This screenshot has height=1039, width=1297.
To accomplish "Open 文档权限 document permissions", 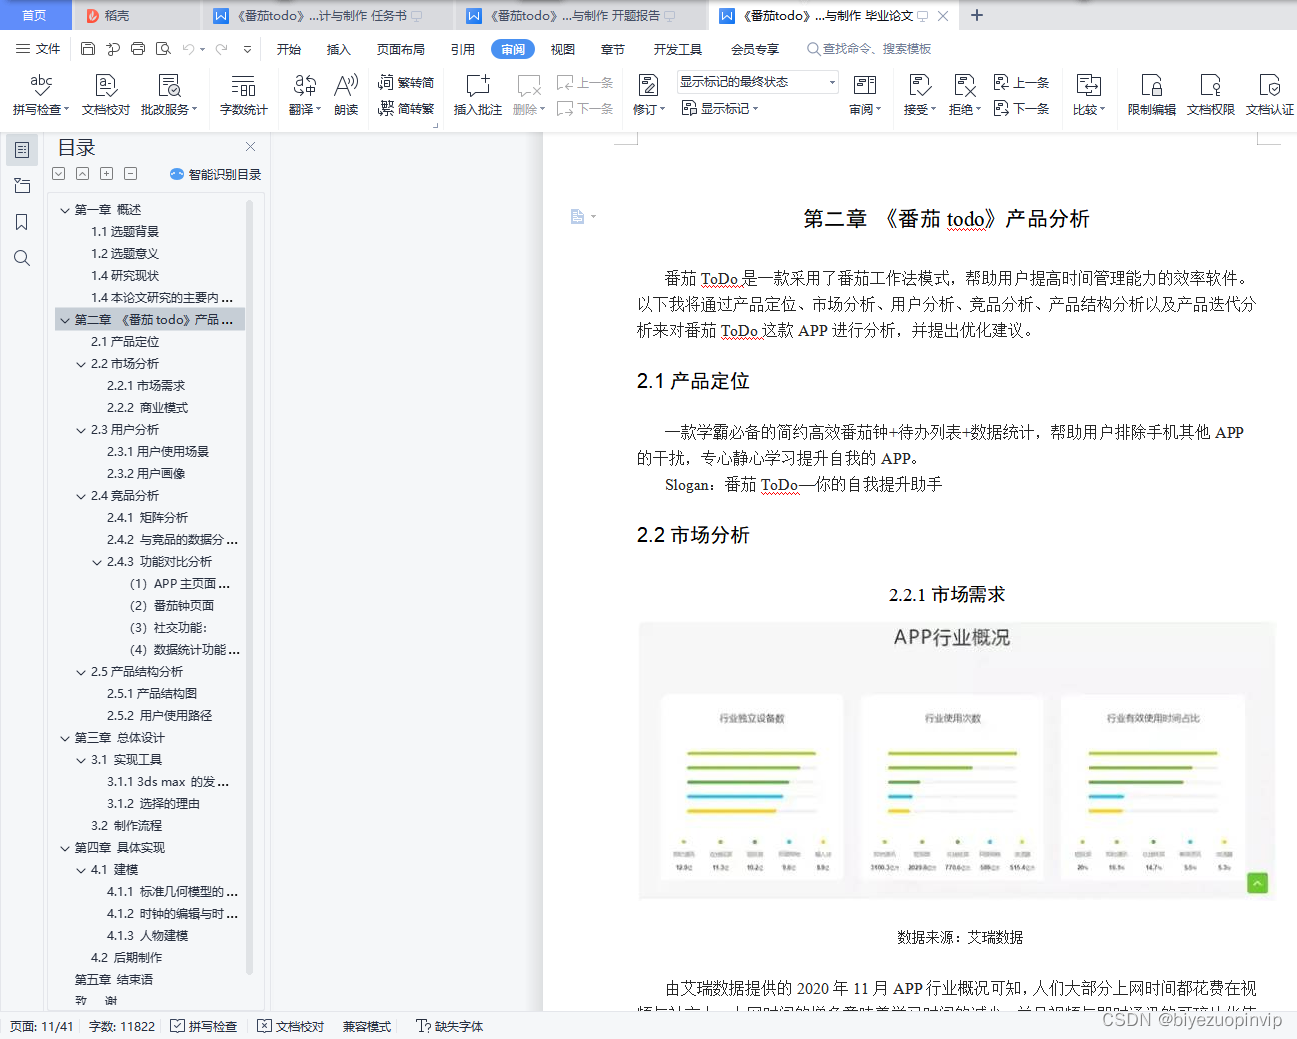I will point(1210,95).
